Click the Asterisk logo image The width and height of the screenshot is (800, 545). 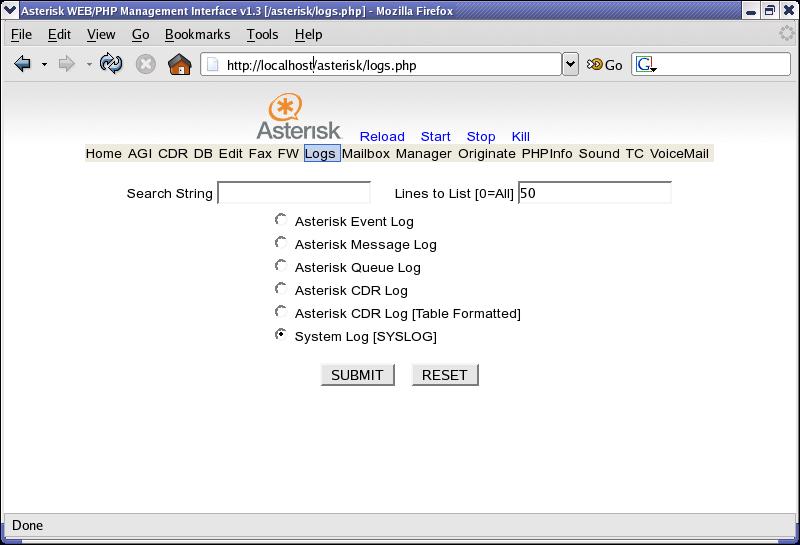point(299,118)
